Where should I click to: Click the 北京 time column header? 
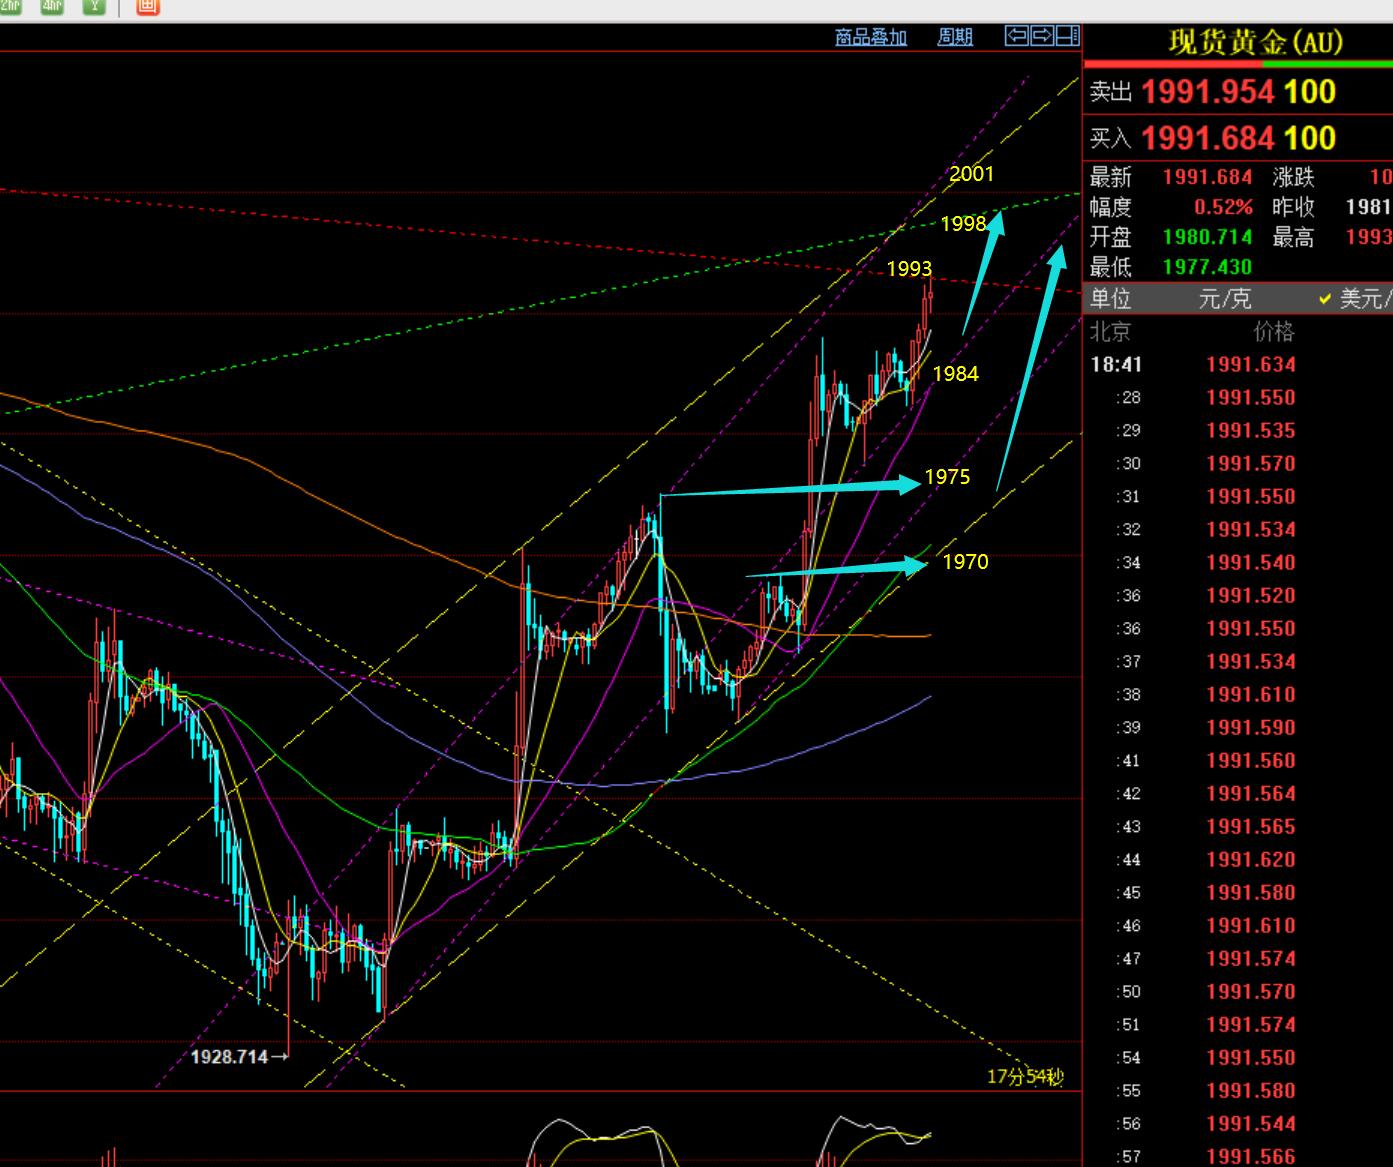click(1110, 331)
